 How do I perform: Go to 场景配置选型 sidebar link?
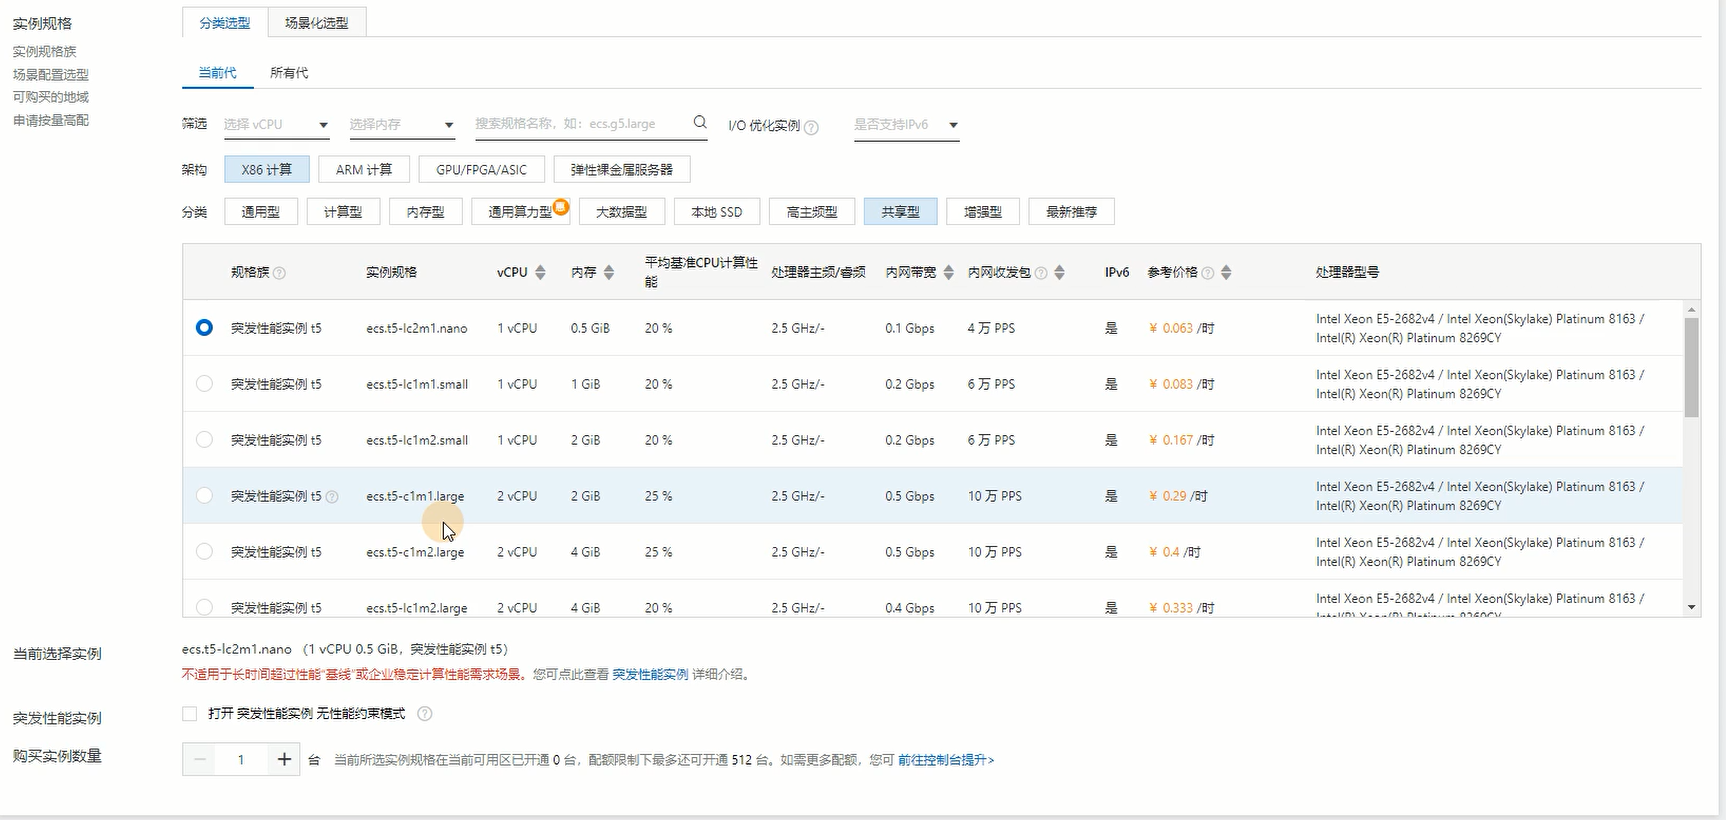coord(51,75)
